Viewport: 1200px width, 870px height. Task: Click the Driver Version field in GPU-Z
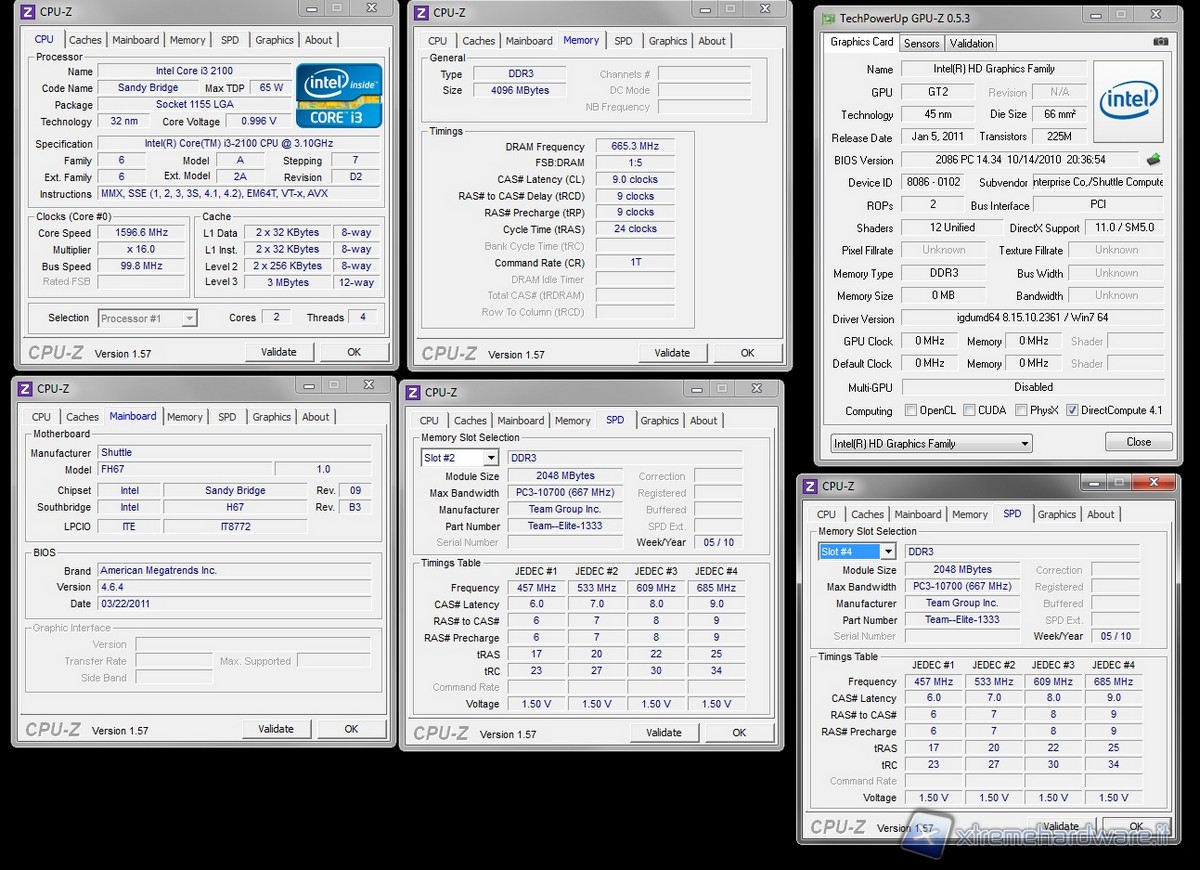pos(1032,318)
